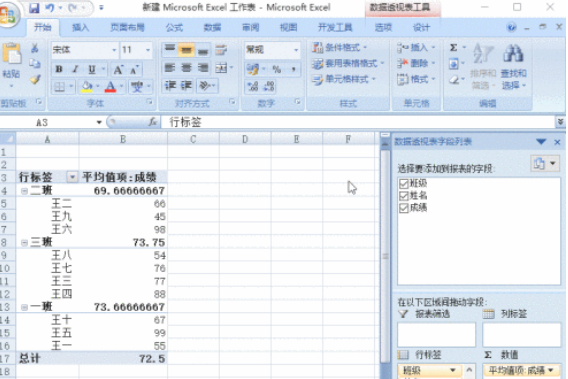Viewport: 568px width, 379px height.
Task: Toggle Bold formatting
Action: point(59,69)
